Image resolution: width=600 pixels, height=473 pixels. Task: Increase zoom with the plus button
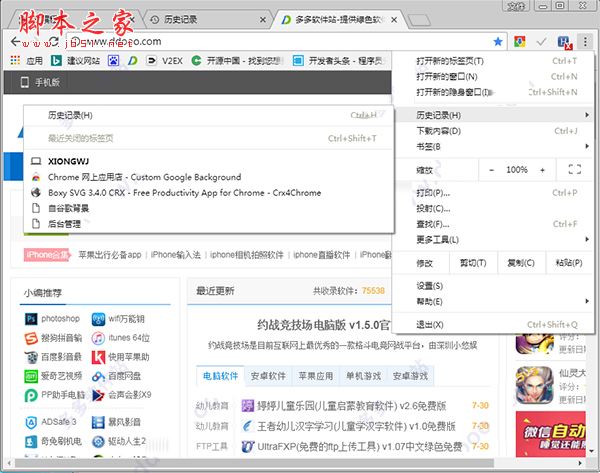(x=542, y=170)
